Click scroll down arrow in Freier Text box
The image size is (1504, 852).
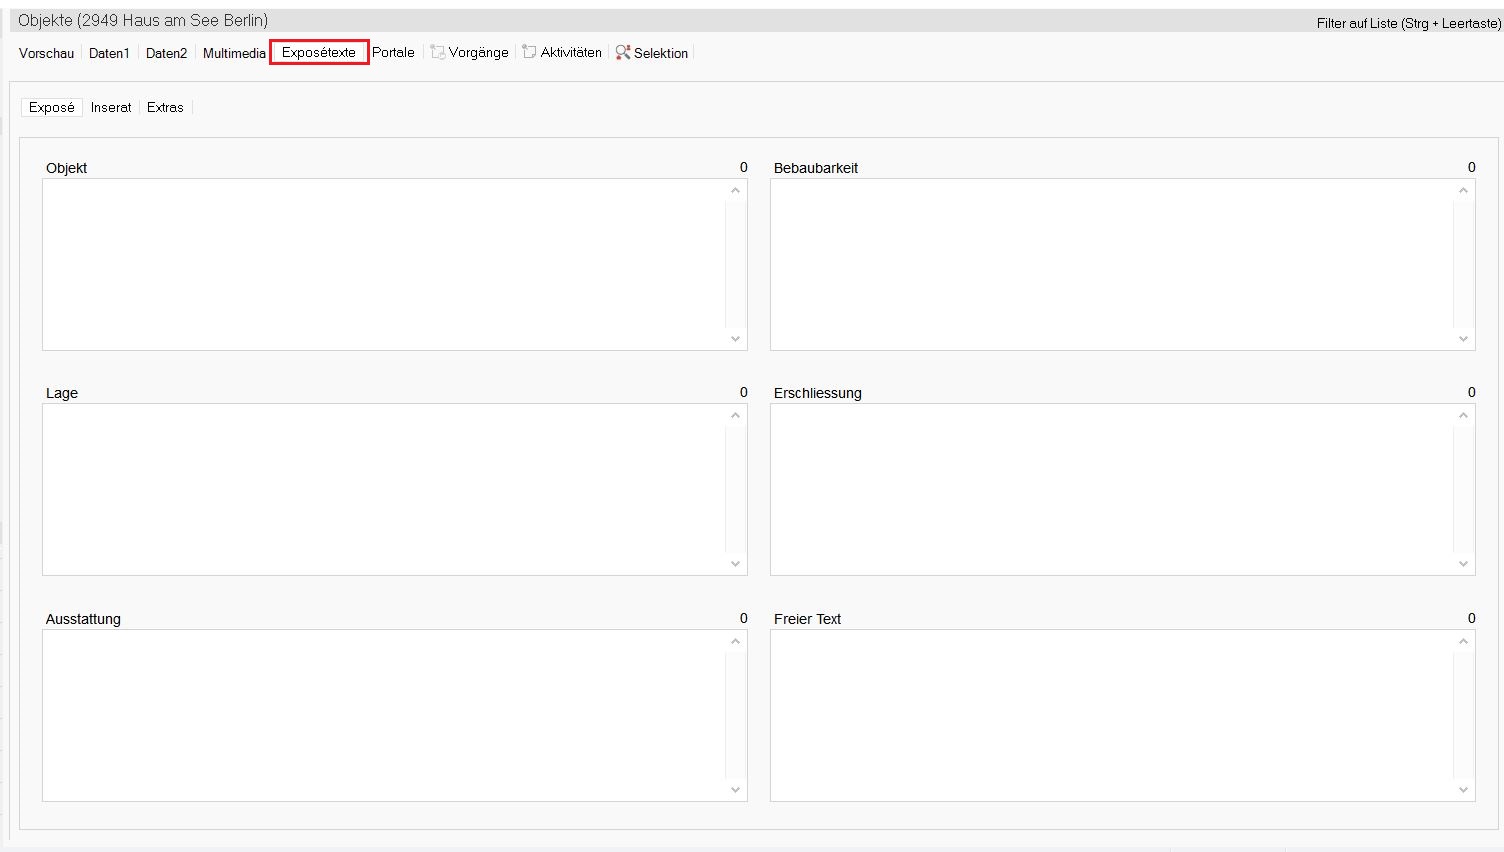click(x=1463, y=790)
